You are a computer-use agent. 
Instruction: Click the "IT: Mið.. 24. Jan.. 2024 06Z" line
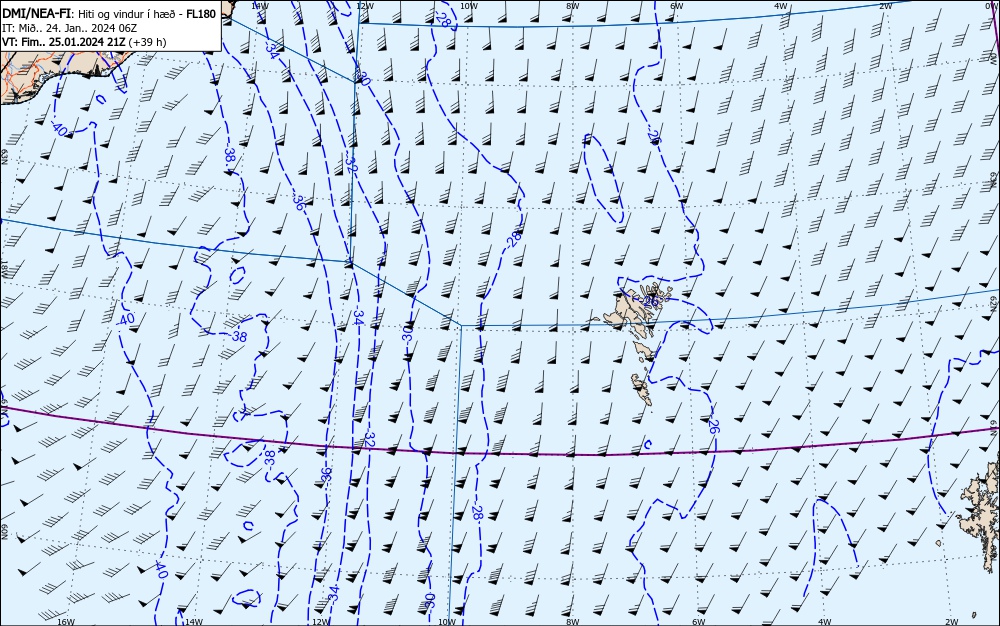(70, 28)
